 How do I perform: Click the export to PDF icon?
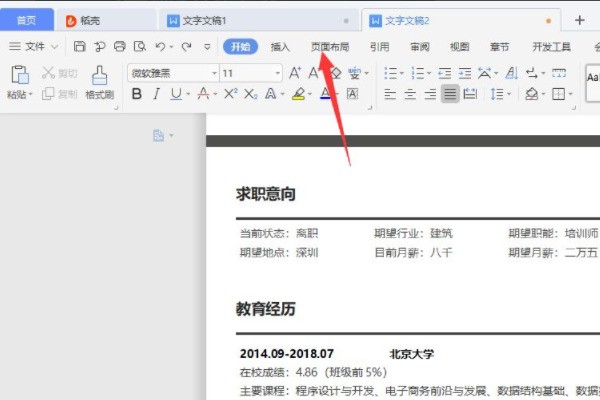coord(100,47)
